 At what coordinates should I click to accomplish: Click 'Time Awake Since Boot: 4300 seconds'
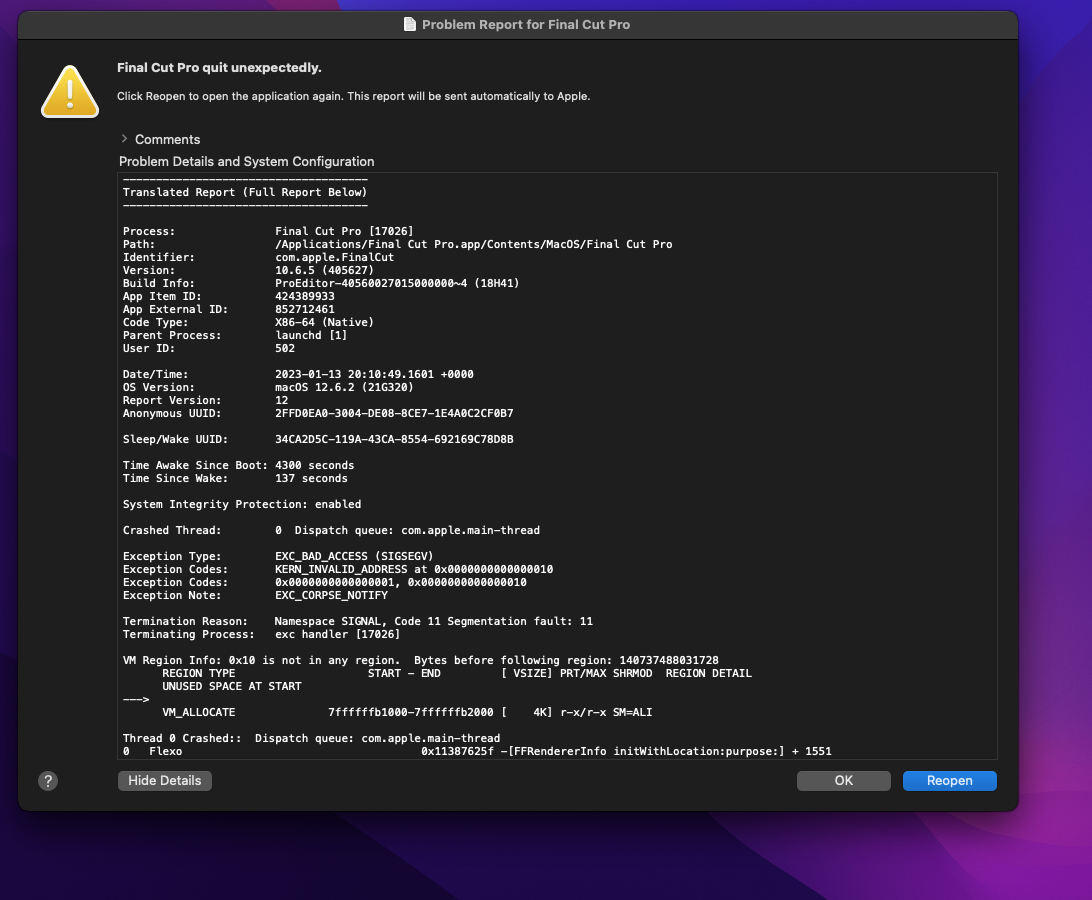238,465
